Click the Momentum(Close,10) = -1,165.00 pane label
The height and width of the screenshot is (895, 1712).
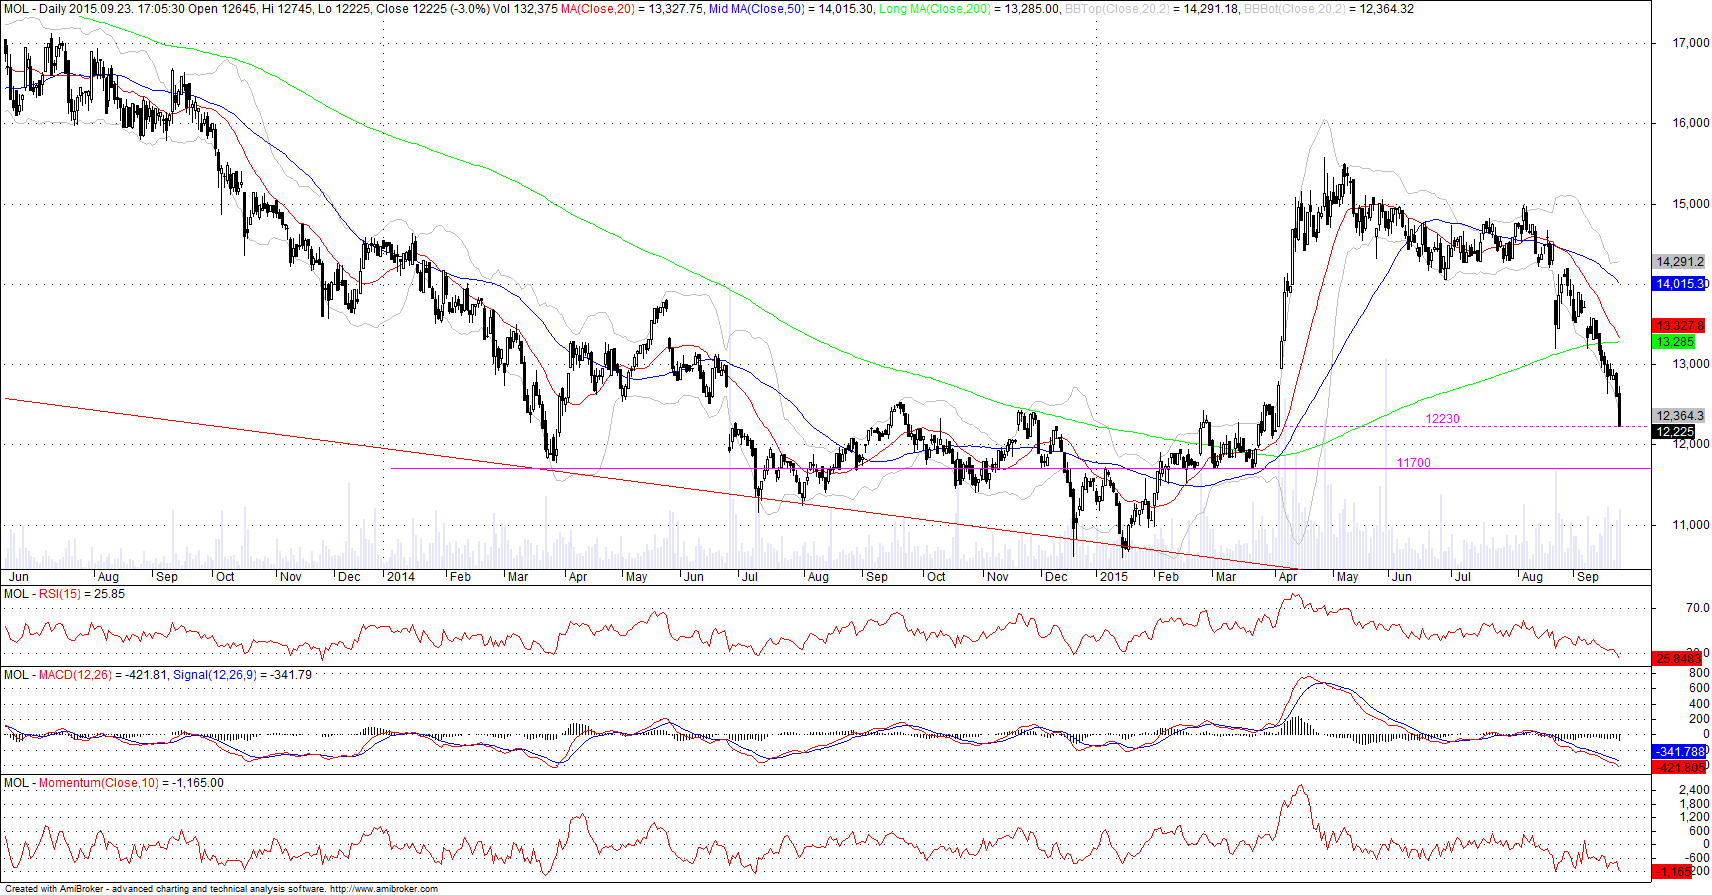[131, 783]
